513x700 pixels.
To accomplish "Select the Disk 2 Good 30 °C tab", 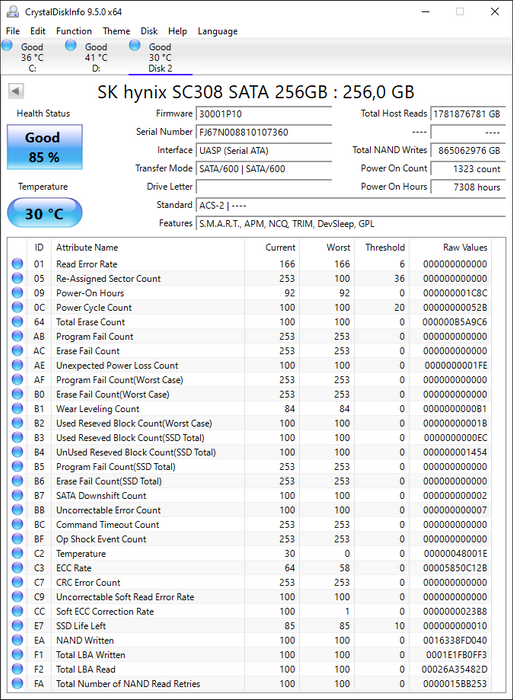I will [x=160, y=57].
